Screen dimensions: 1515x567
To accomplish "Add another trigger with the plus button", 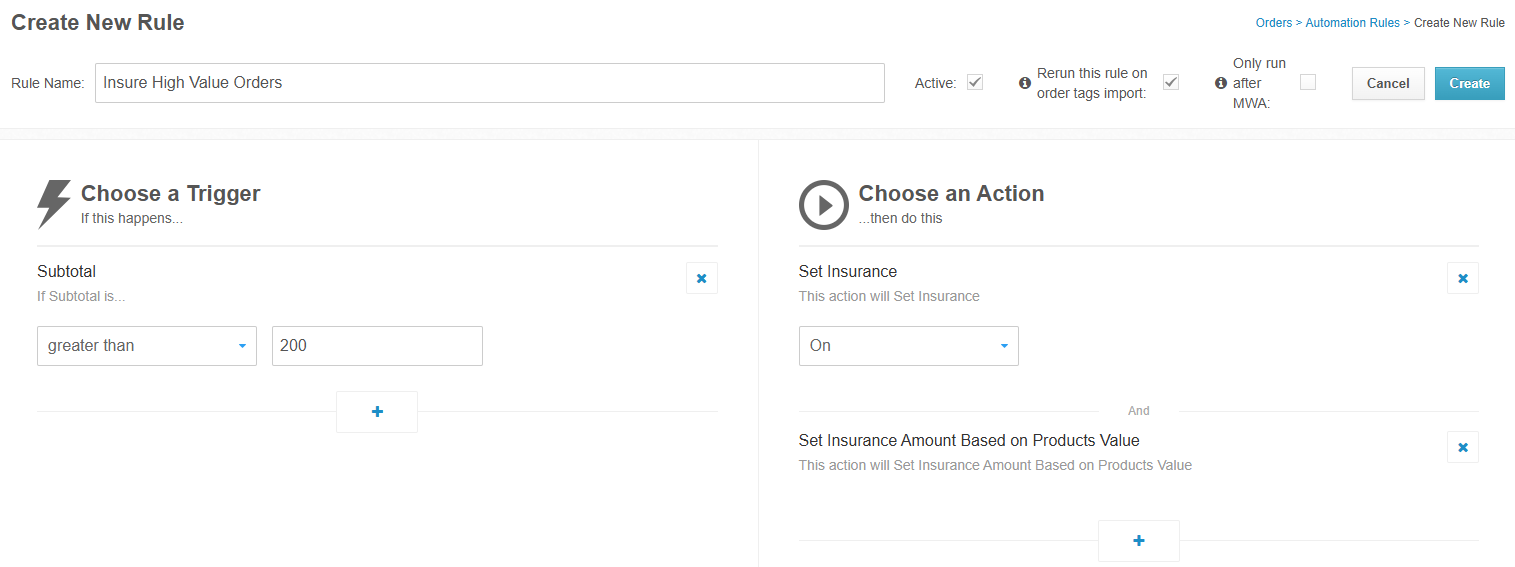I will (x=377, y=412).
